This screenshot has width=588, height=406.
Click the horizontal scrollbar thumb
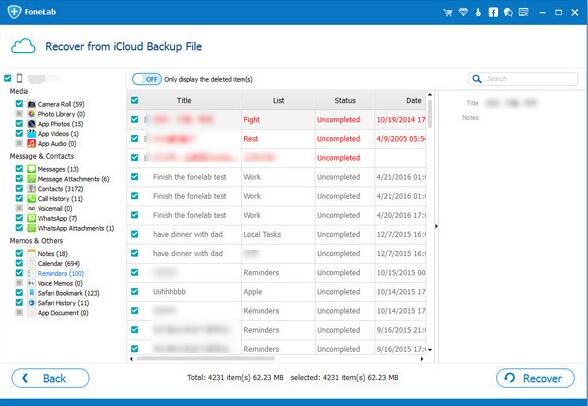(x=206, y=358)
